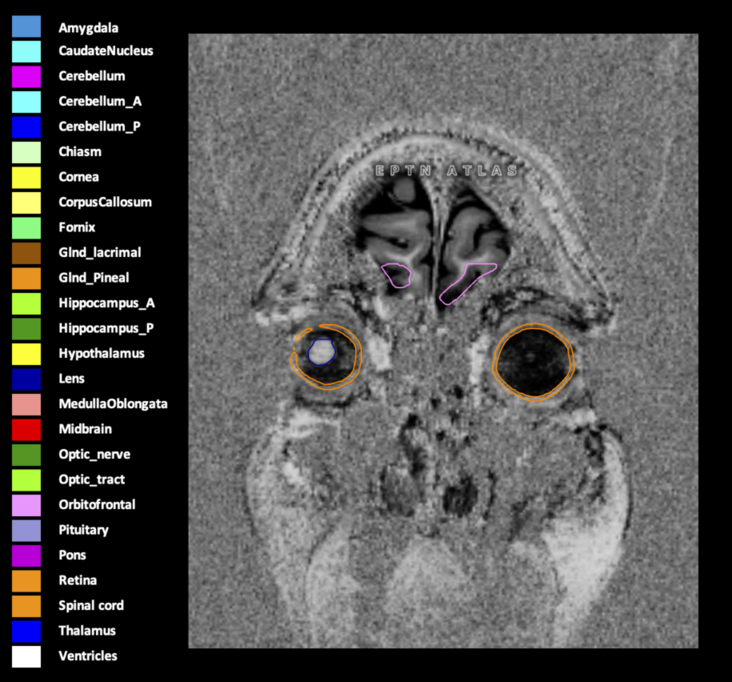Select the Midbrain red swatch
Image resolution: width=732 pixels, height=682 pixels.
click(26, 429)
